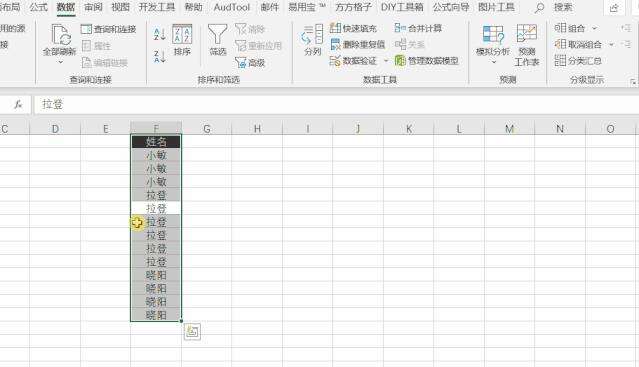Toggle the 筛选 filter funnel

coord(218,40)
